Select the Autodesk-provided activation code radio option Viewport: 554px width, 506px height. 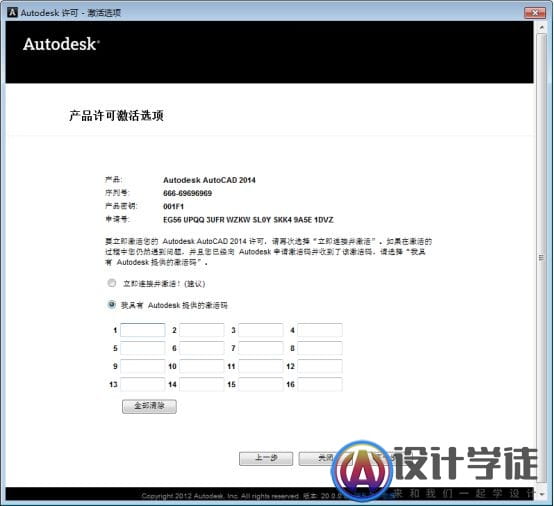[112, 305]
